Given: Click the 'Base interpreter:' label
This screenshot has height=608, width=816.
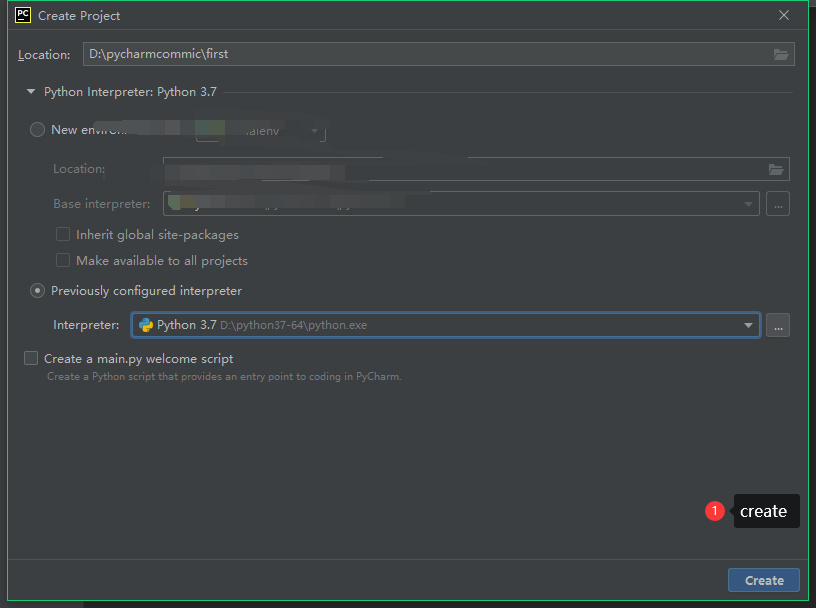Looking at the screenshot, I should 101,204.
